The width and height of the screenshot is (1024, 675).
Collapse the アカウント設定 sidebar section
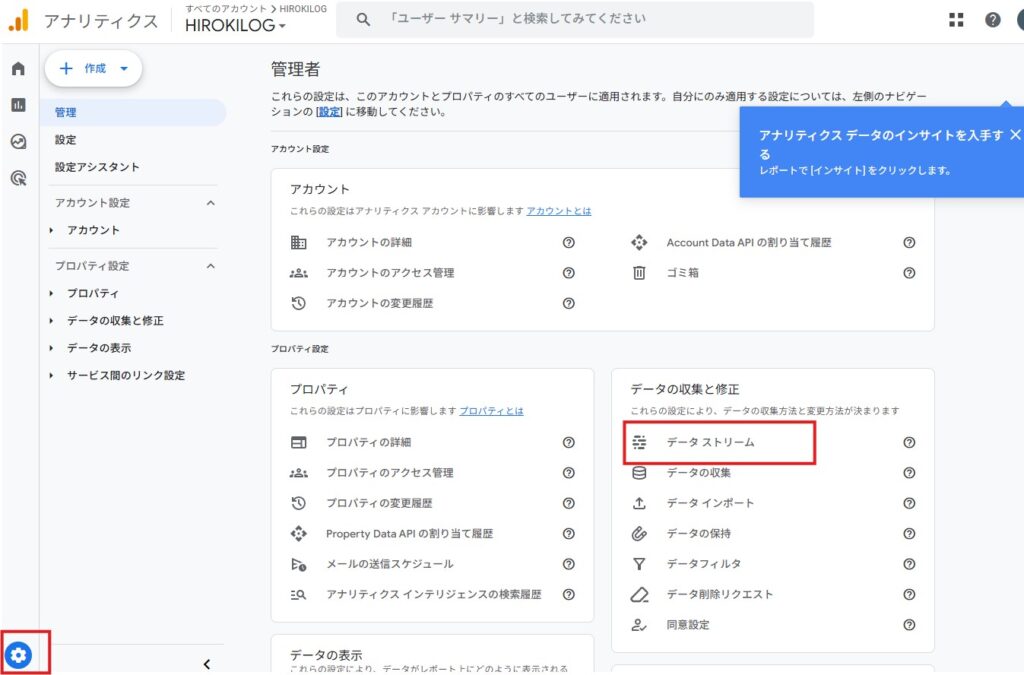click(x=210, y=203)
